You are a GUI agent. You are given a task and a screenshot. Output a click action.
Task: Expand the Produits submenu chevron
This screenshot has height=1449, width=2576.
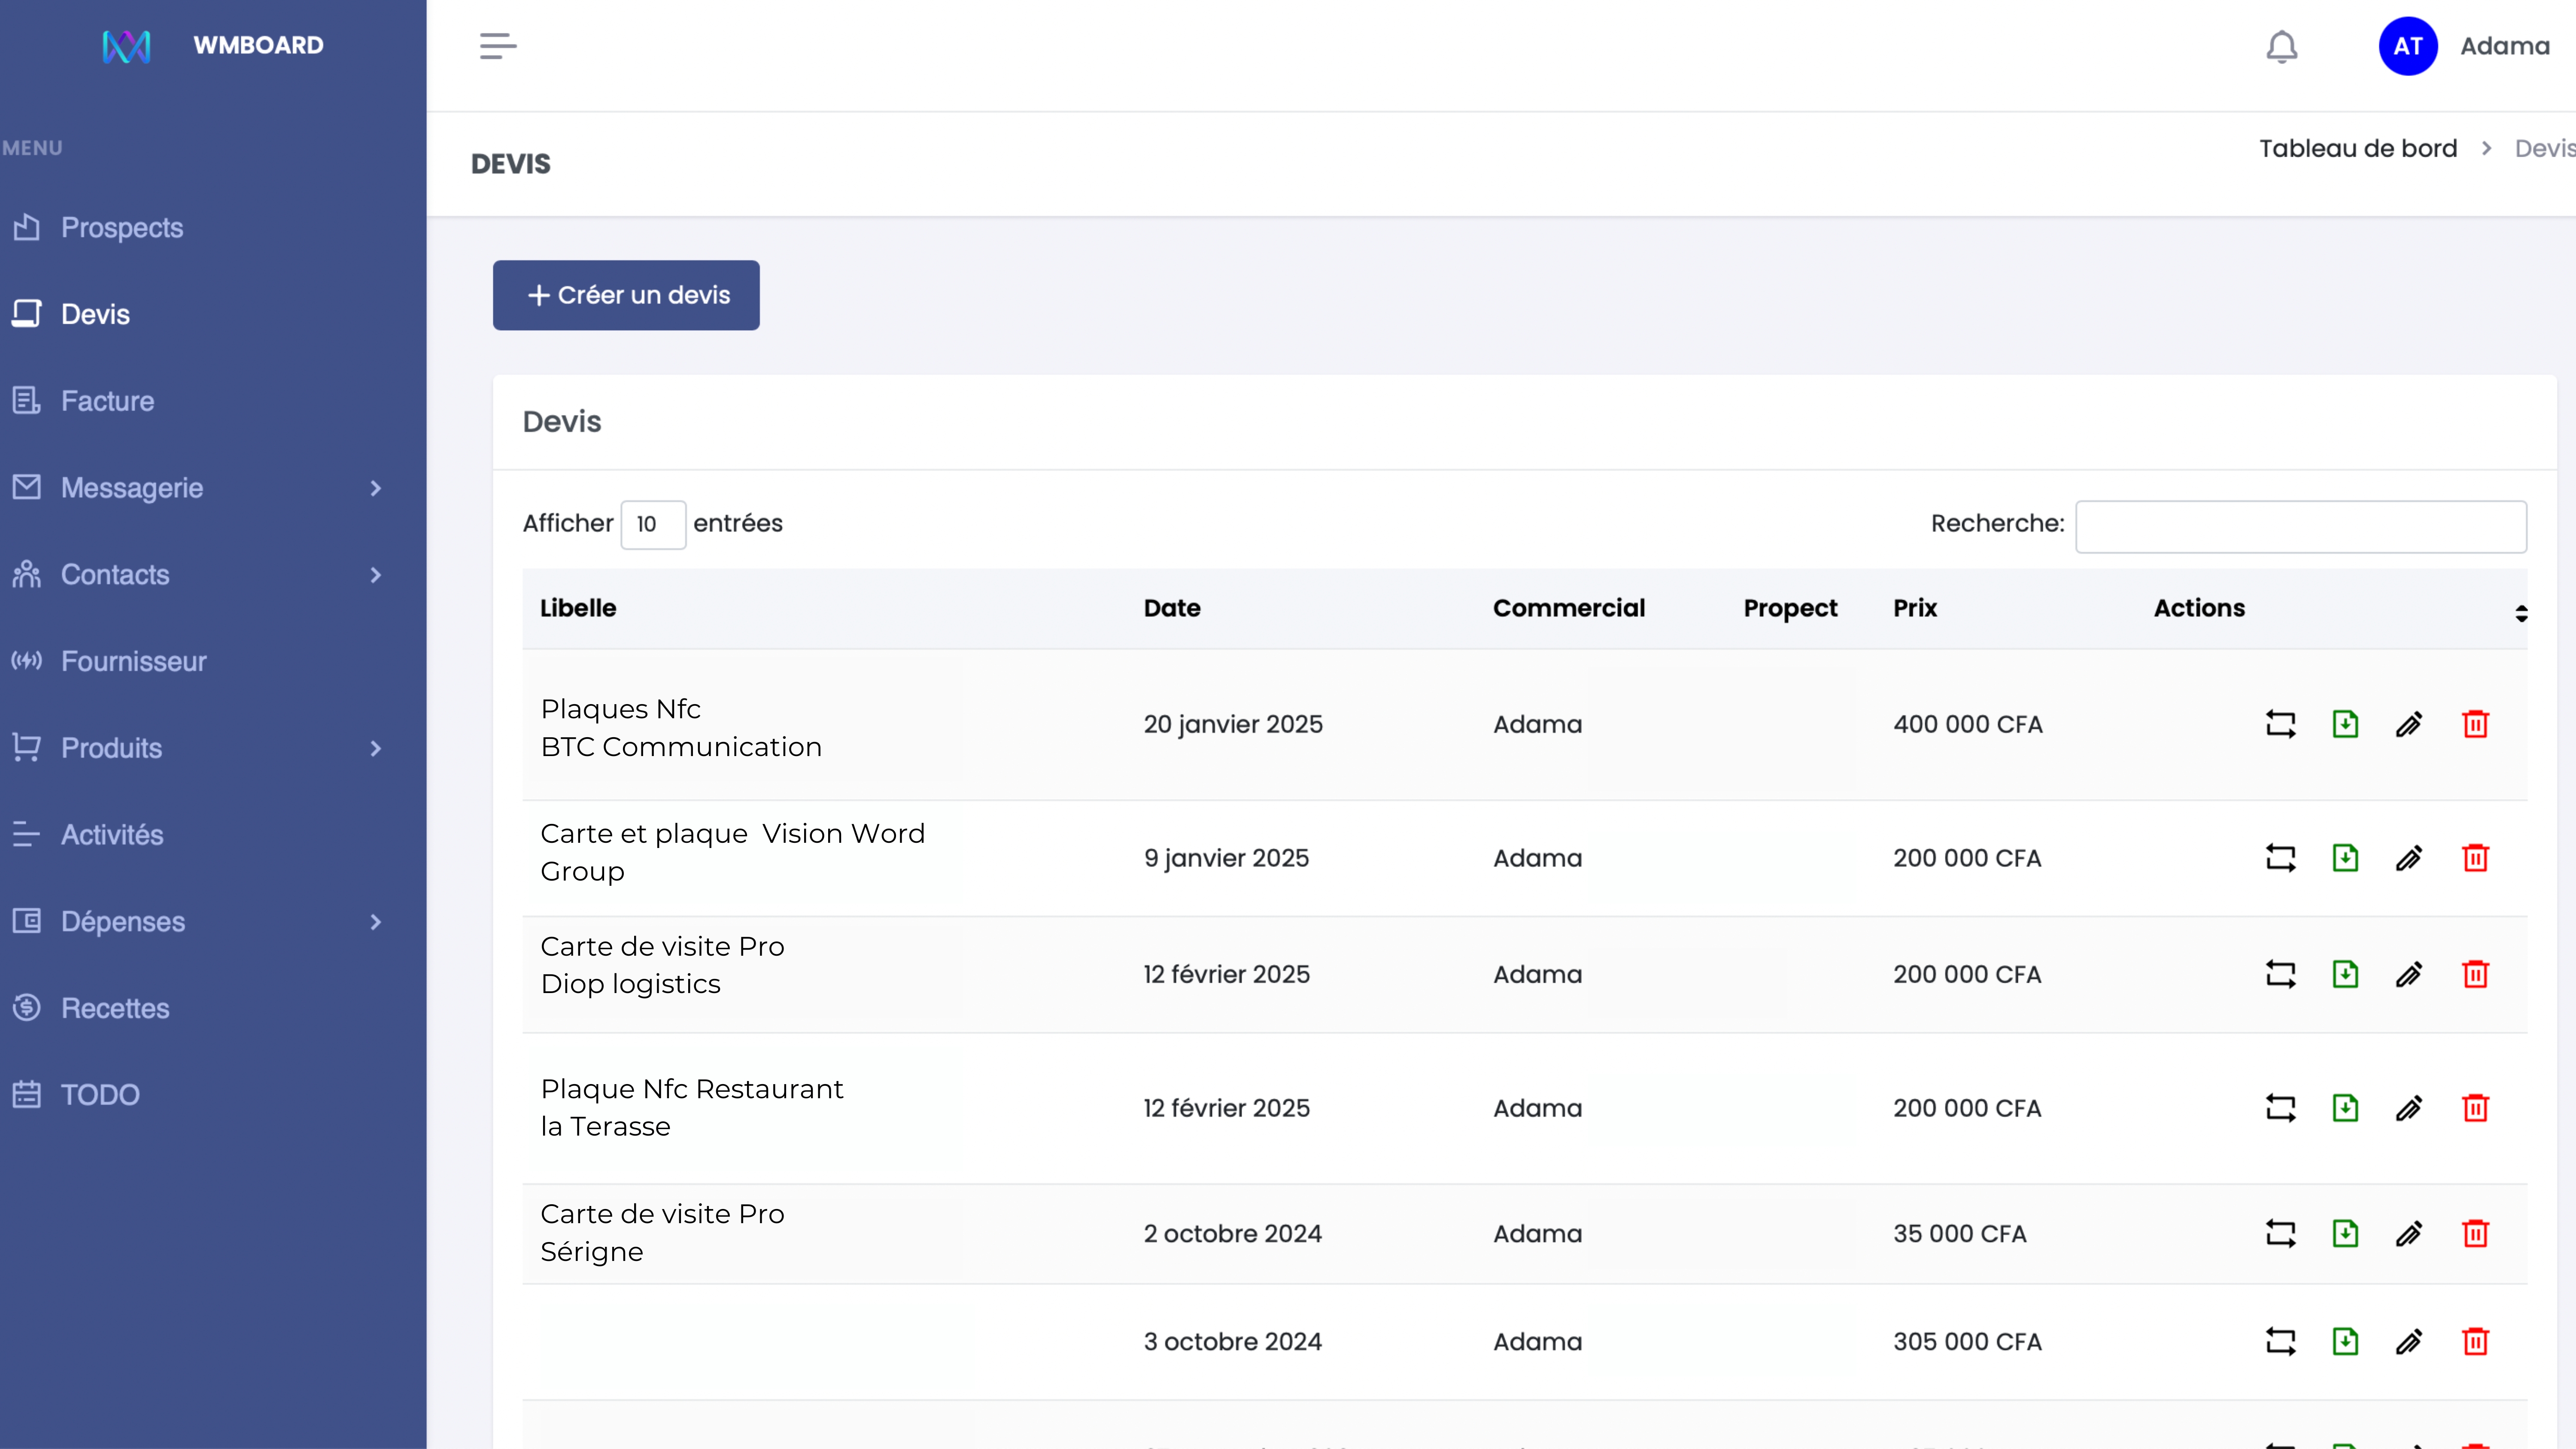(376, 748)
